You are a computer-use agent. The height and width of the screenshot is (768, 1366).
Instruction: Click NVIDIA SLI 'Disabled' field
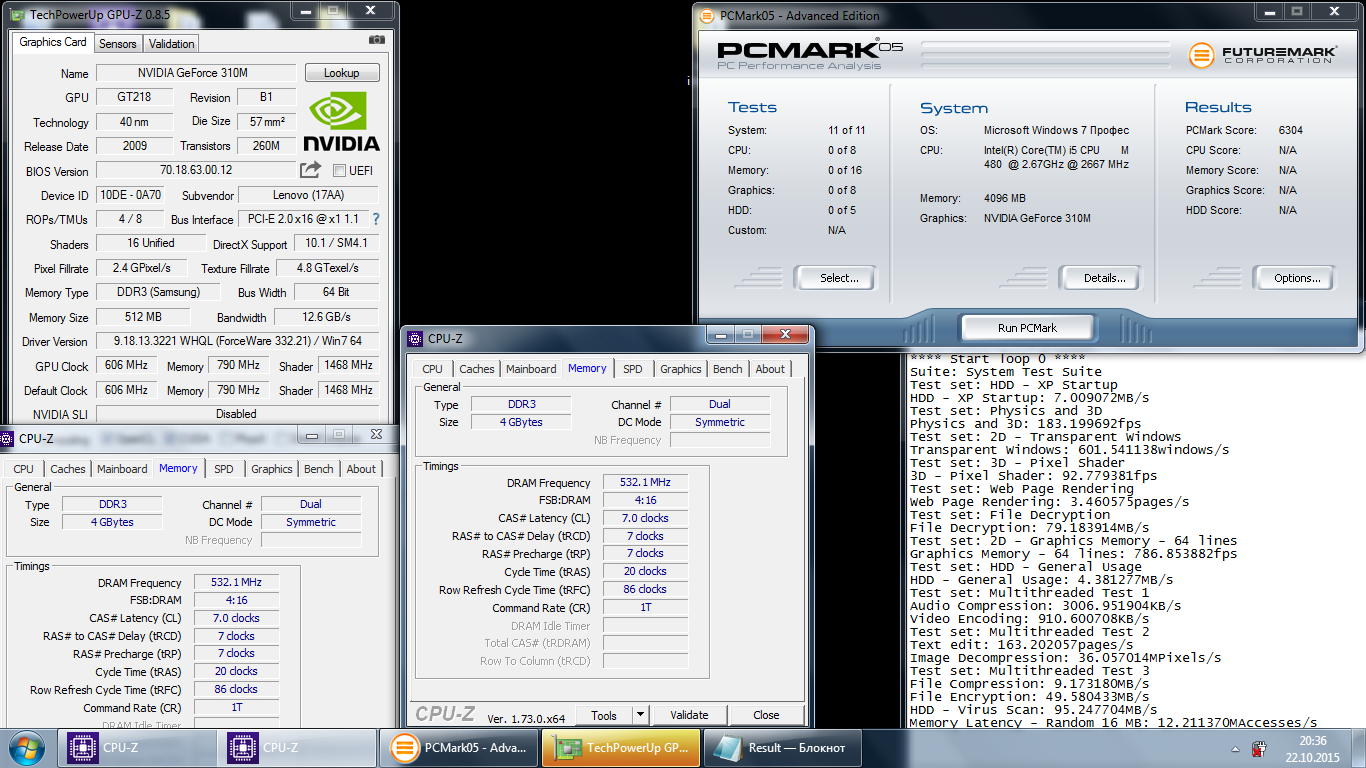tap(237, 414)
